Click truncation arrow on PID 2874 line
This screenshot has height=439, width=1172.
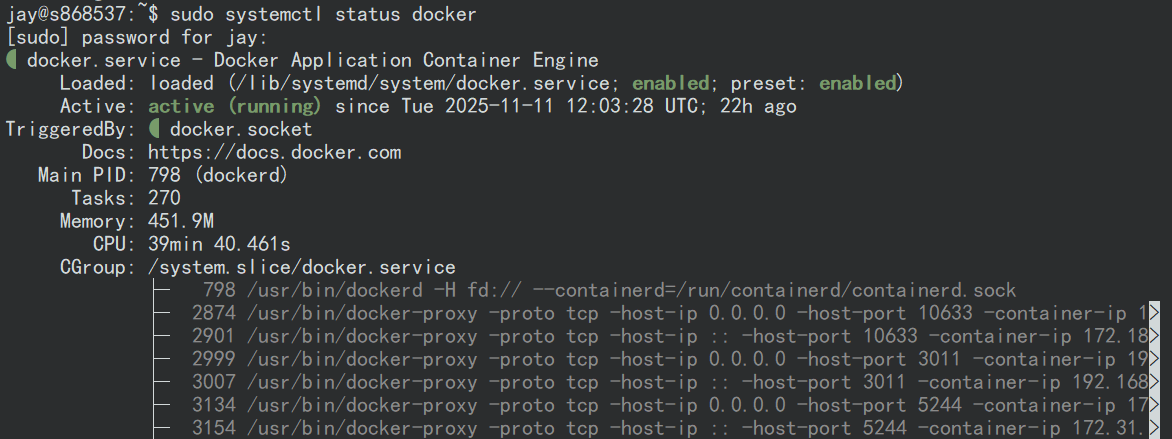1153,313
